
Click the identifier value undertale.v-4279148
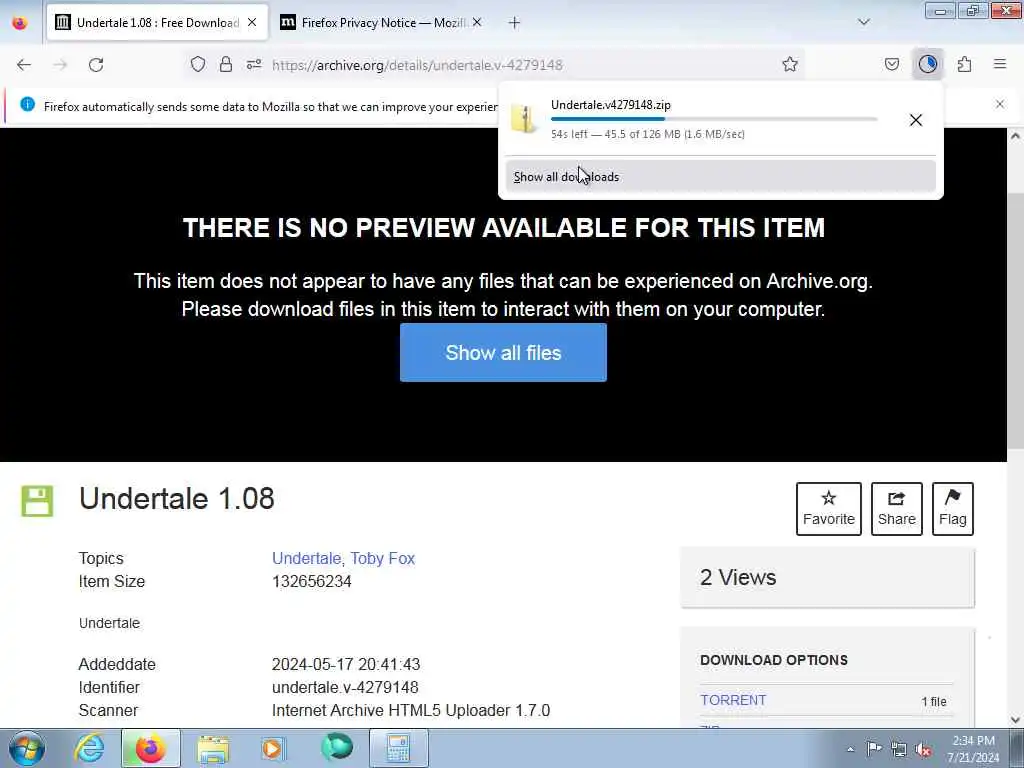point(345,687)
